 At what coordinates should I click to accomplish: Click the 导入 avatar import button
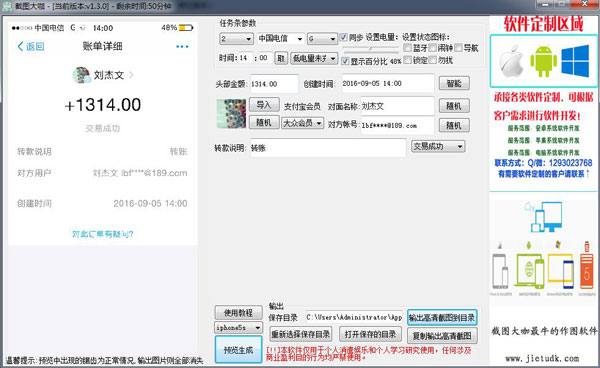point(264,105)
